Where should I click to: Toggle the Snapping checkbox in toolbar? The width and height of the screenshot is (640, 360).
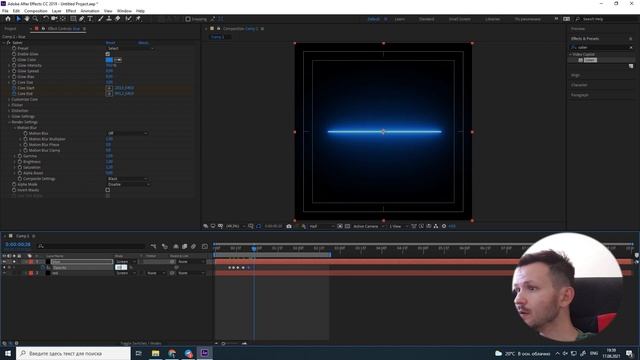[x=188, y=19]
